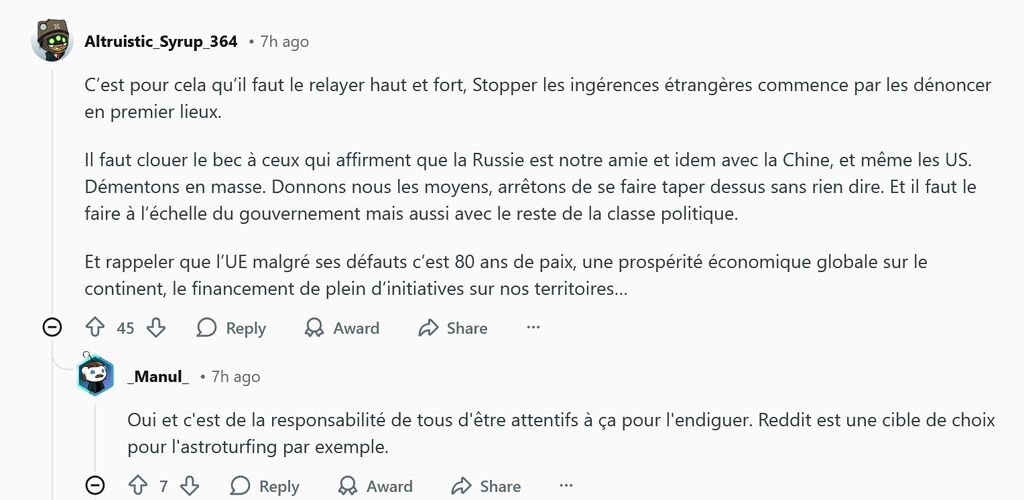The height and width of the screenshot is (500, 1024).
Task: Reply to Altruistic_Syrup_364's comment
Action: pos(231,328)
